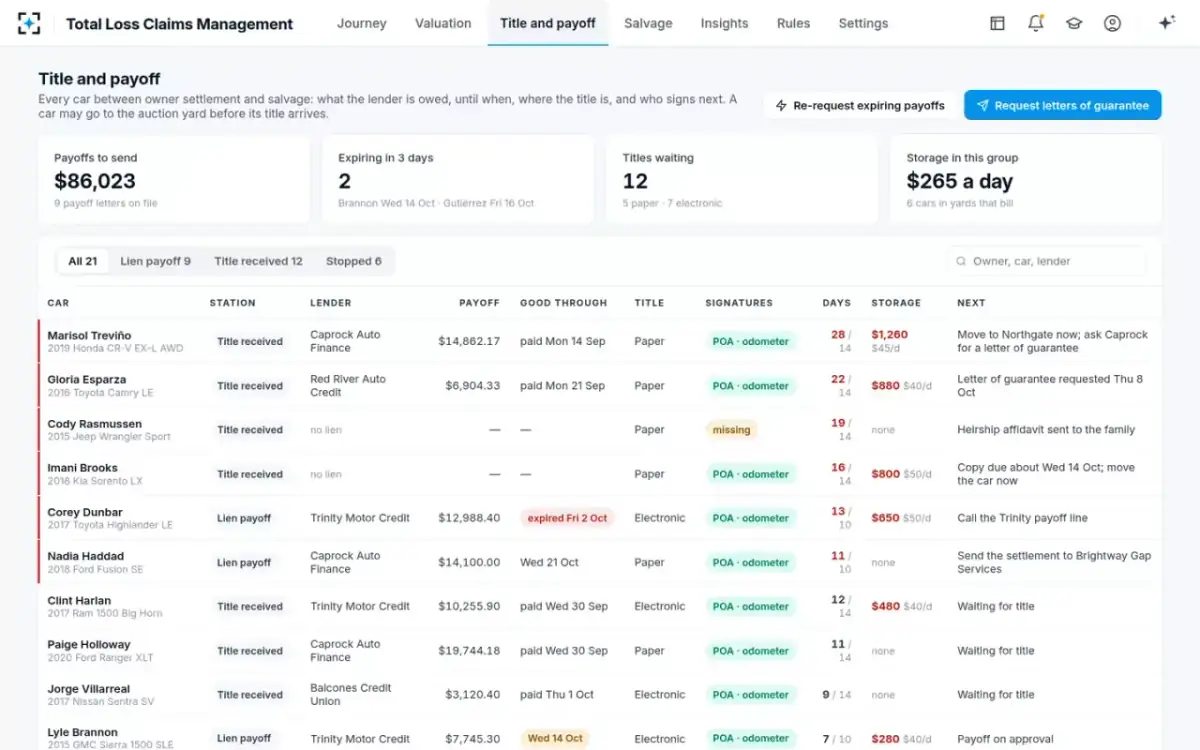Open the notifications bell

(x=1036, y=23)
